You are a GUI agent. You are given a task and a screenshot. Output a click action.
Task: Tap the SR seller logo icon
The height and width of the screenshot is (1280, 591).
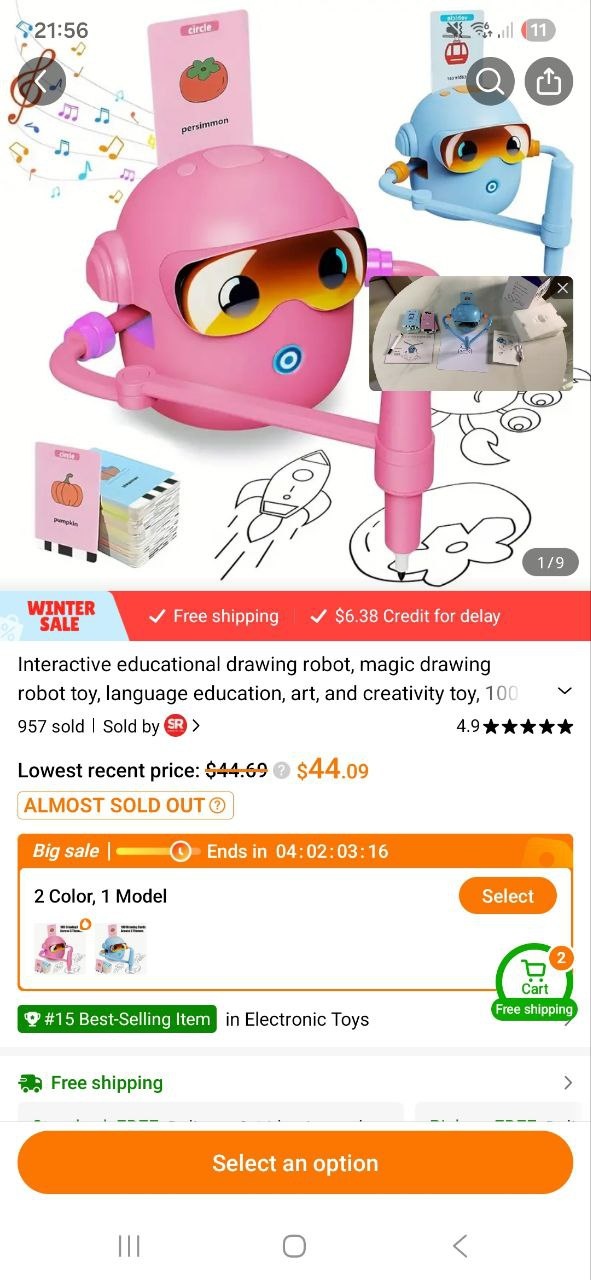pos(175,726)
